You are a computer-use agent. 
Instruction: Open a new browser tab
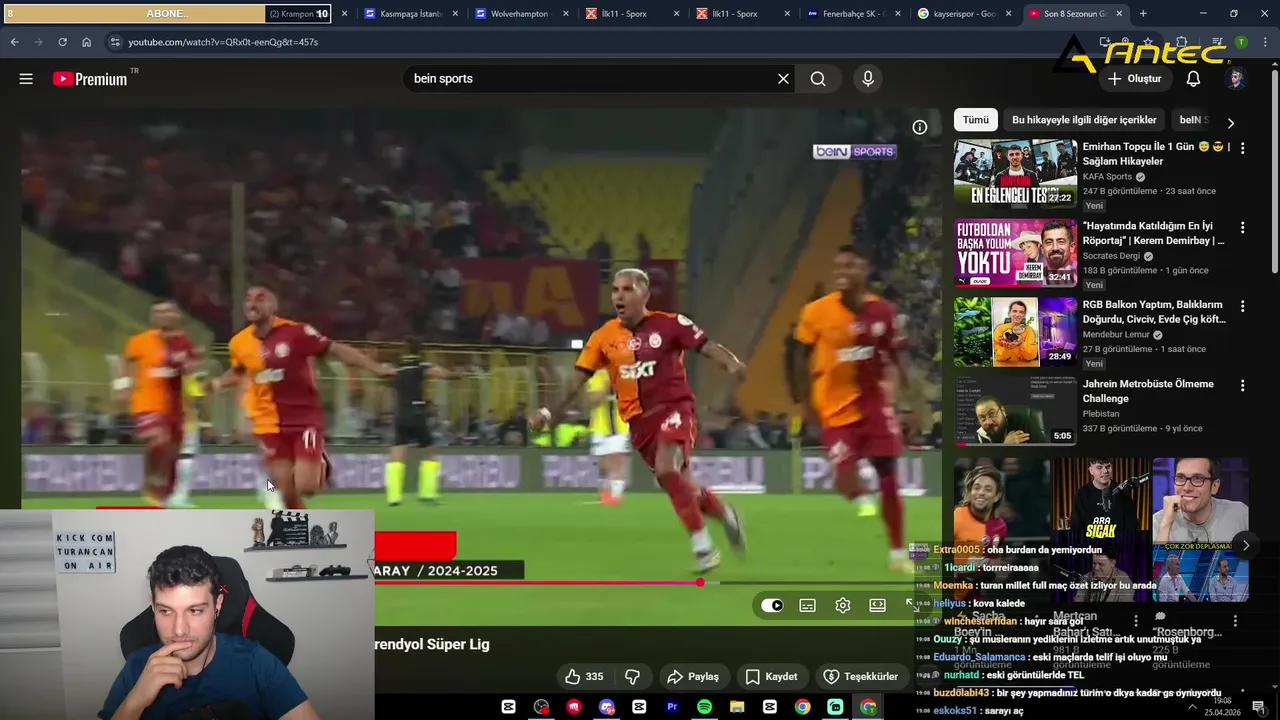[1143, 14]
